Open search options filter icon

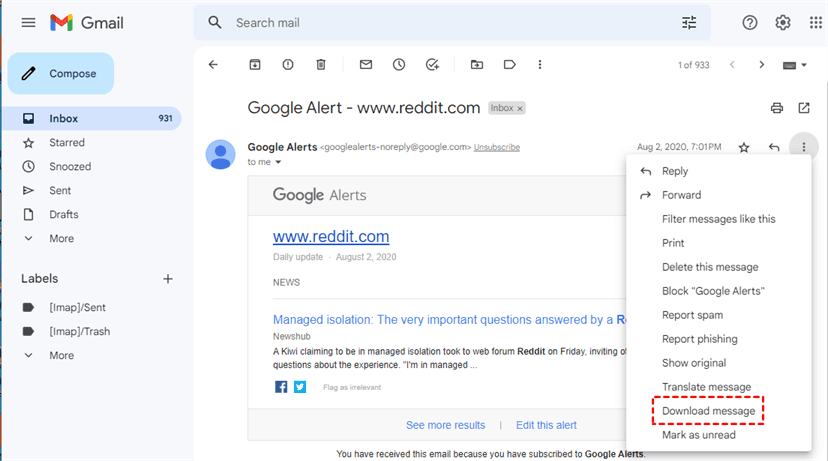pyautogui.click(x=689, y=22)
